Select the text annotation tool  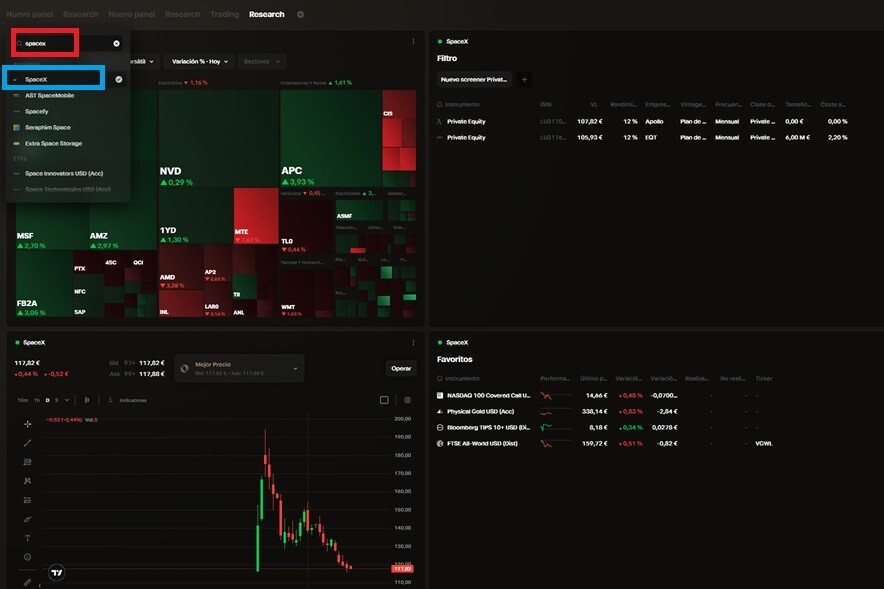click(x=28, y=538)
